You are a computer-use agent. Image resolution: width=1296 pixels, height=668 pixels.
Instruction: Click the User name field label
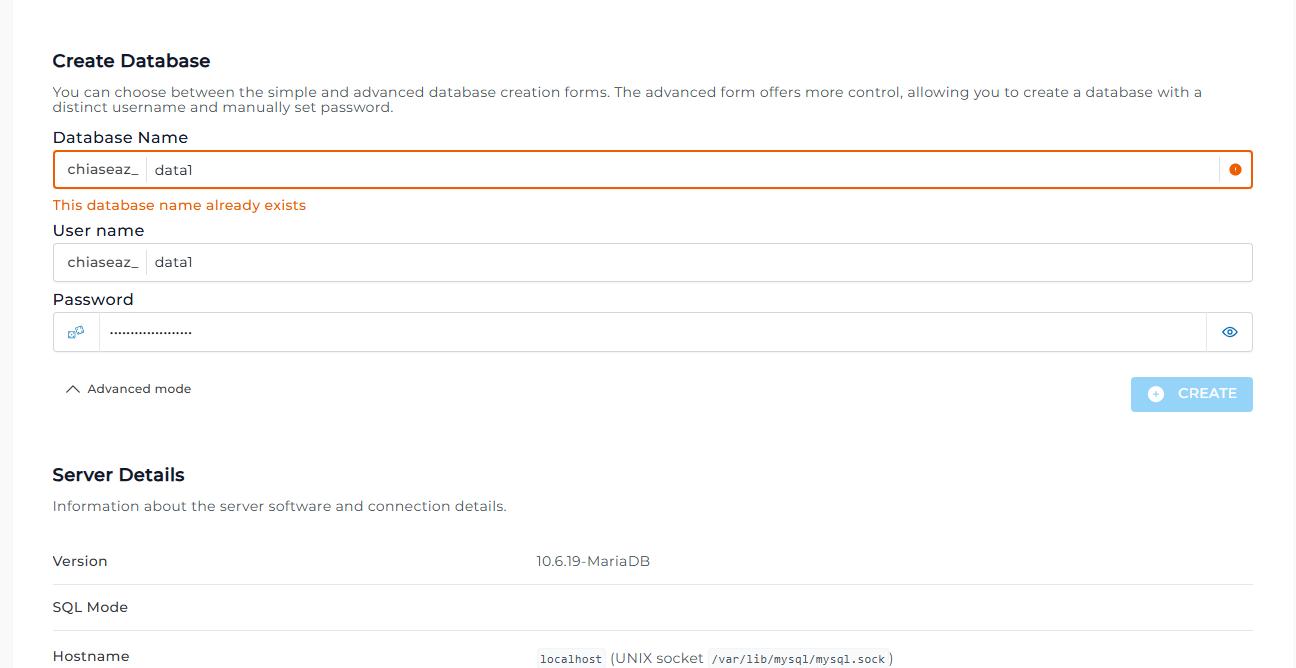[98, 231]
